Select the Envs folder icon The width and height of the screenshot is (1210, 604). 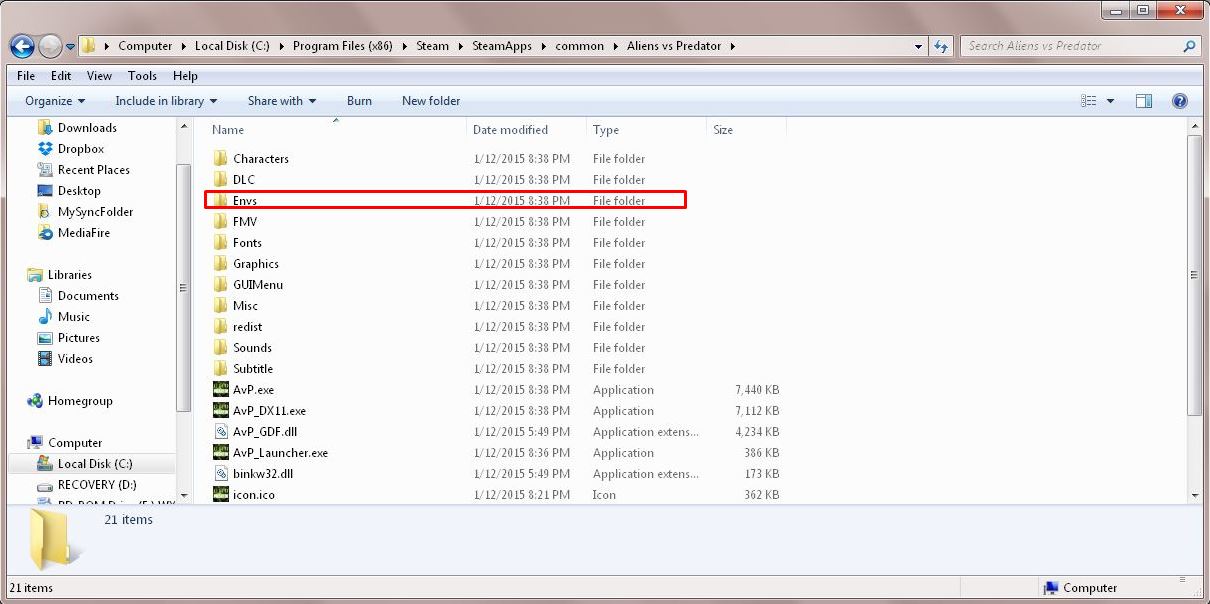click(x=221, y=201)
